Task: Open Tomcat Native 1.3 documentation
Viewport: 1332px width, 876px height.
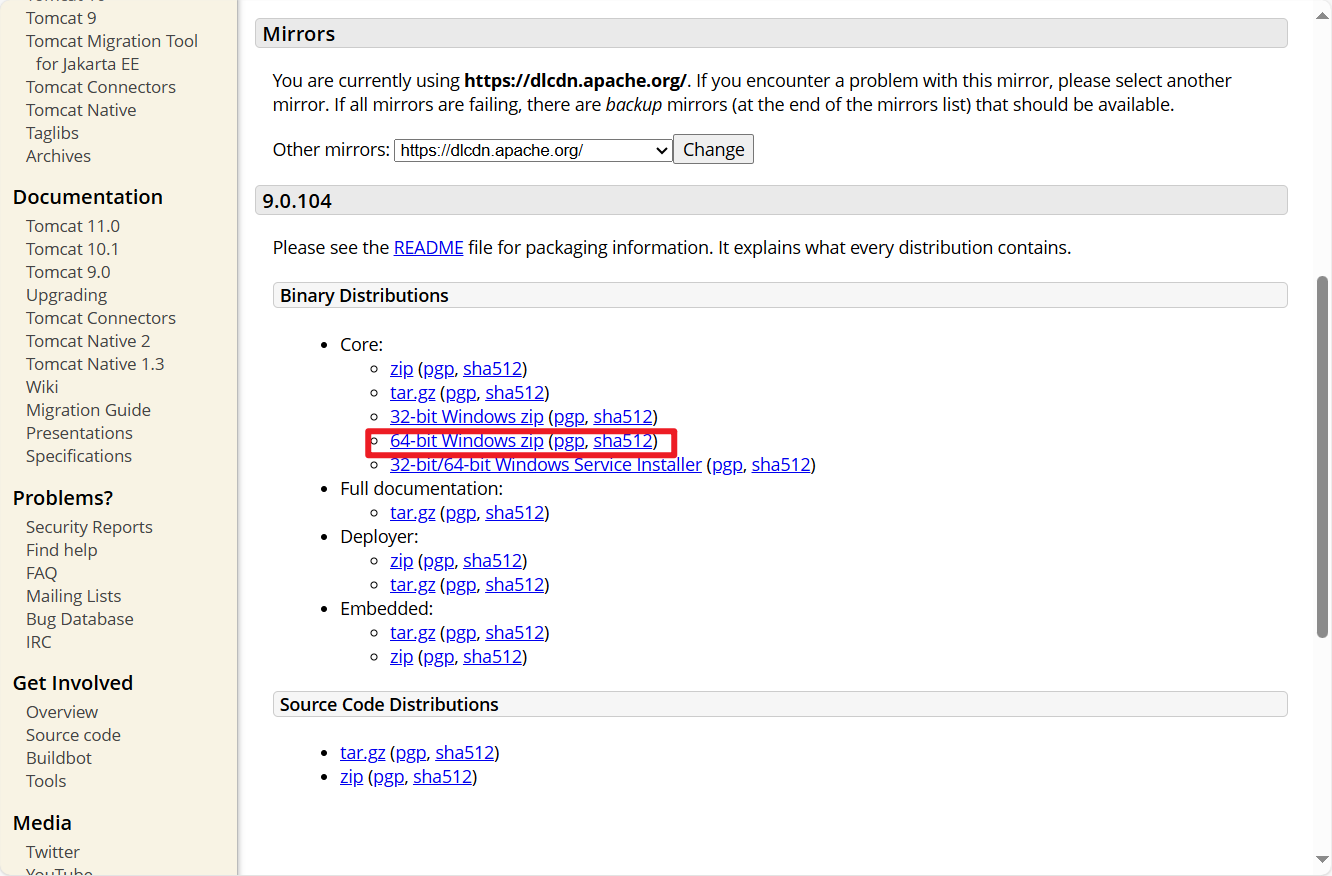Action: 95,364
